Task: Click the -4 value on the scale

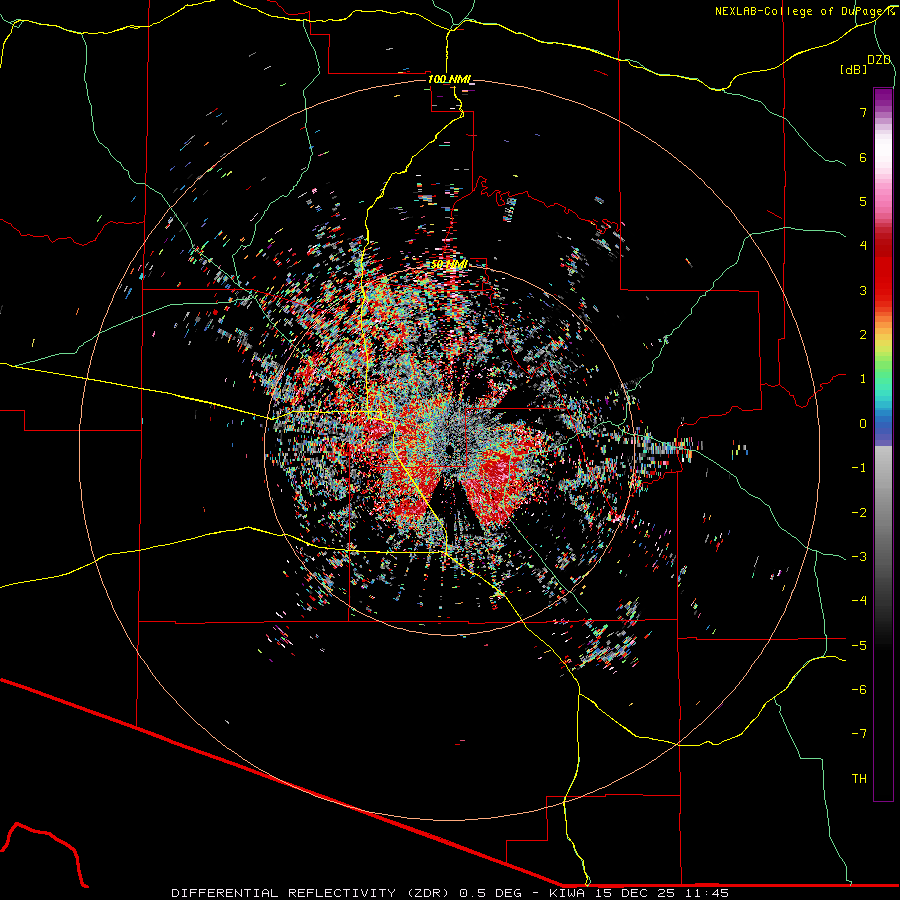Action: point(859,600)
